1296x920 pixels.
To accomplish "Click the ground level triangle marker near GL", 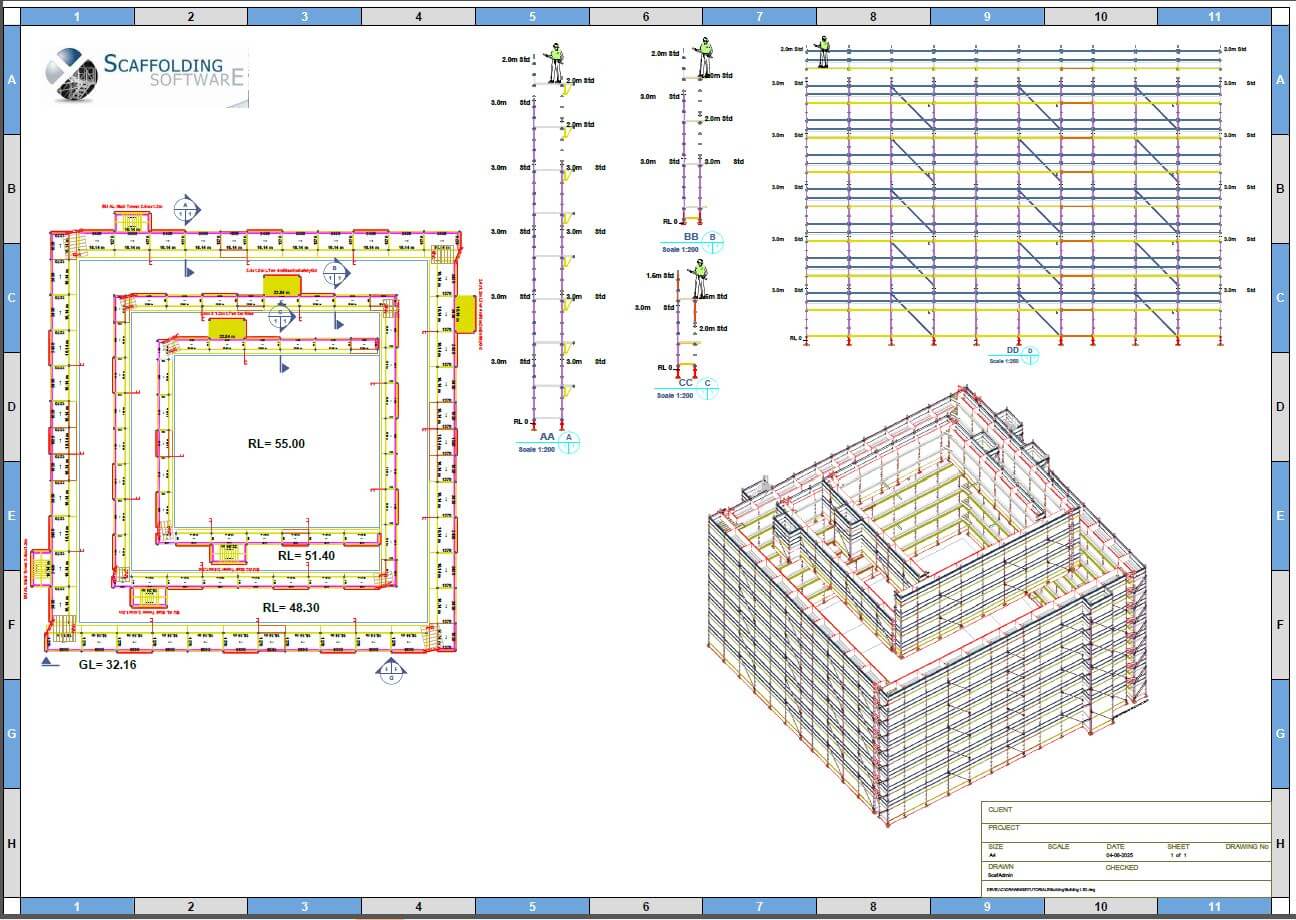I will coord(49,661).
